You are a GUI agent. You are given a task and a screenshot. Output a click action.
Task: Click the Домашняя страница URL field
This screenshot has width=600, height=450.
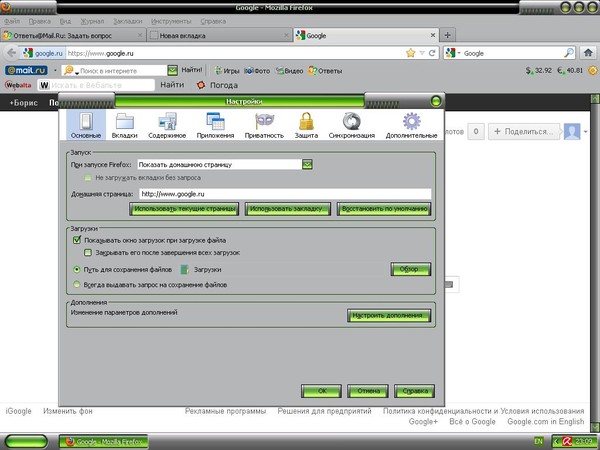pos(285,194)
